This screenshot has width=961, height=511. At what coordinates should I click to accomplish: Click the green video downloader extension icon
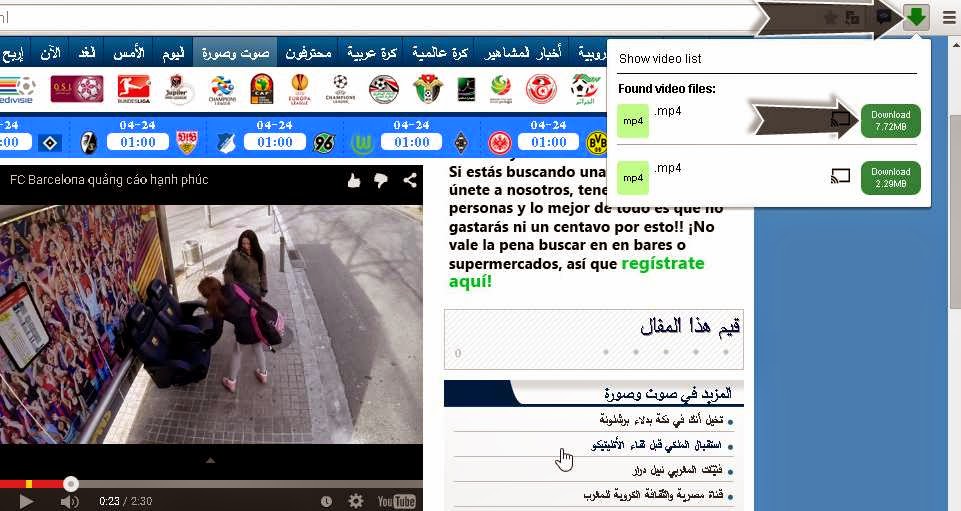pyautogui.click(x=916, y=17)
